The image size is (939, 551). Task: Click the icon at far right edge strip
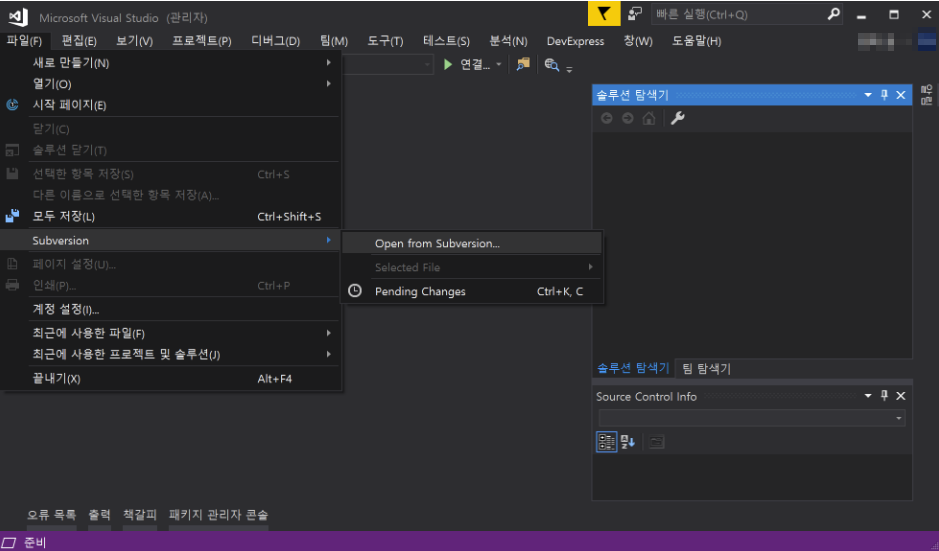tap(926, 95)
